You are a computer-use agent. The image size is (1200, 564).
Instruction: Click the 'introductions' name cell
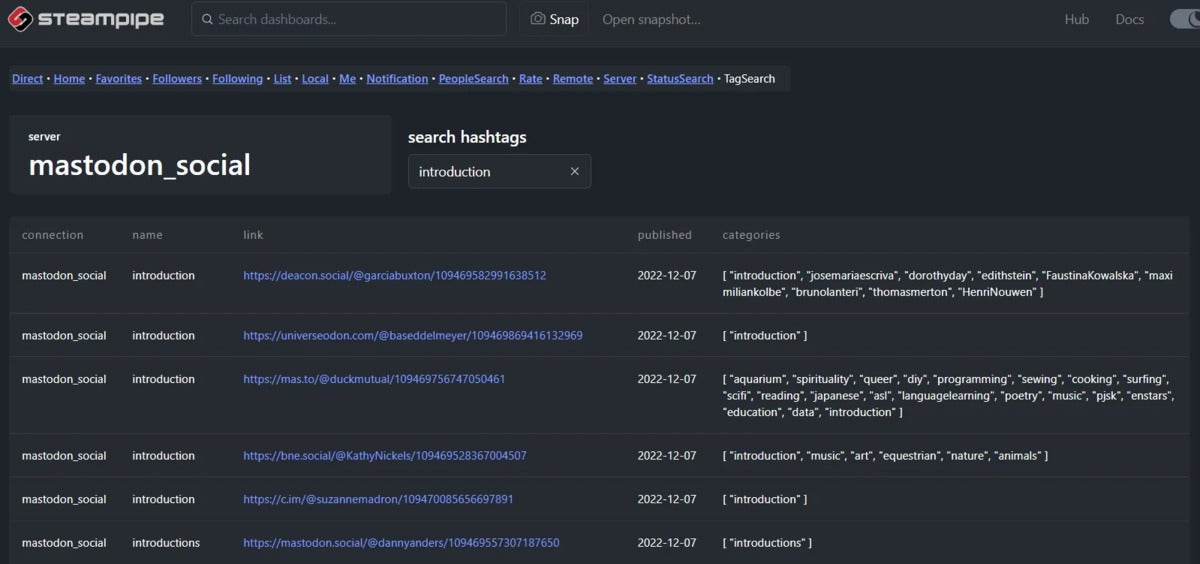coord(166,543)
